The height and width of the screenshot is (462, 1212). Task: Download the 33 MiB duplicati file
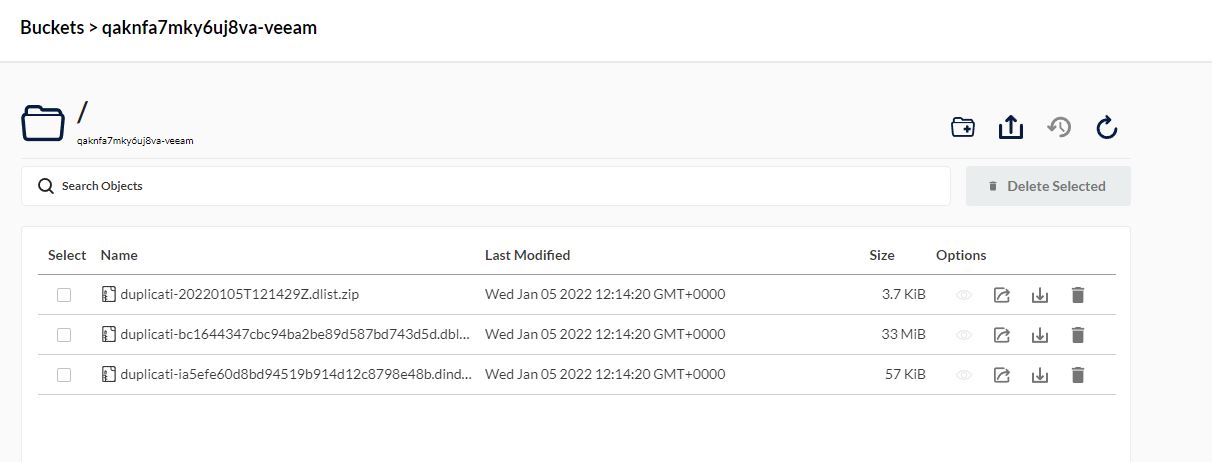[x=1039, y=335]
